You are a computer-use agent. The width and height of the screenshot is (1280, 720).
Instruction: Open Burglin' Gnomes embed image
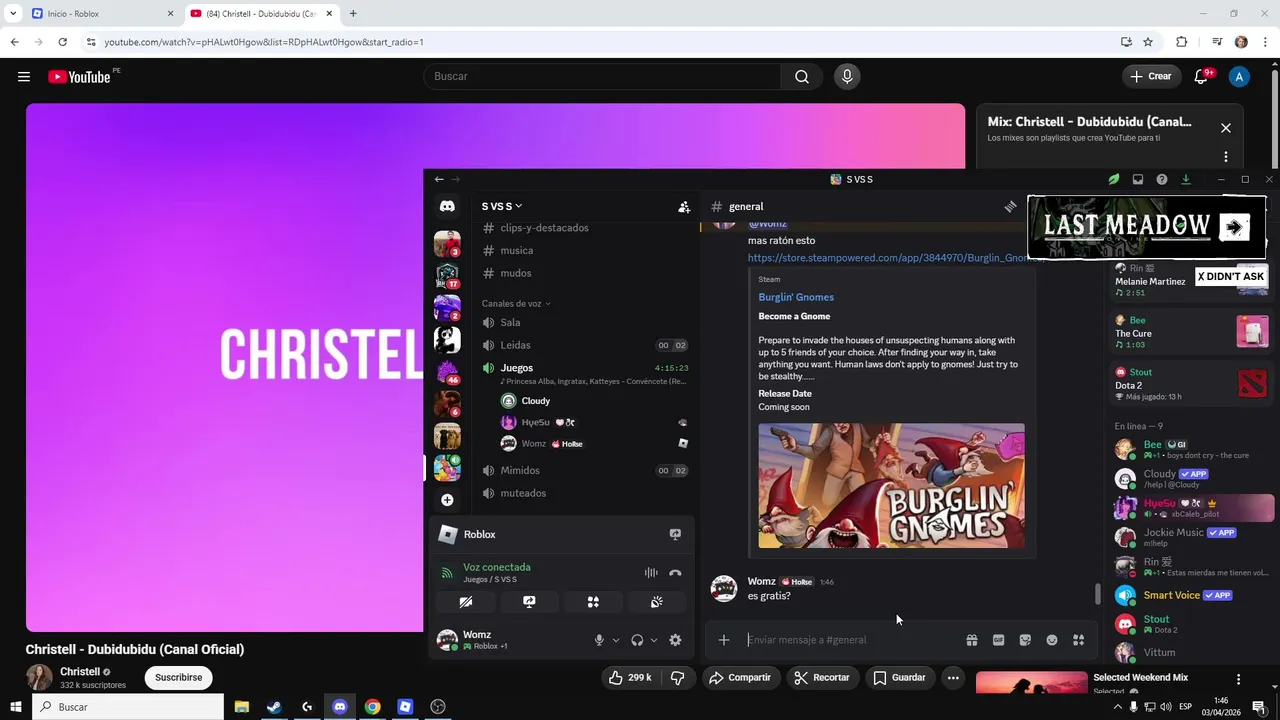[891, 486]
